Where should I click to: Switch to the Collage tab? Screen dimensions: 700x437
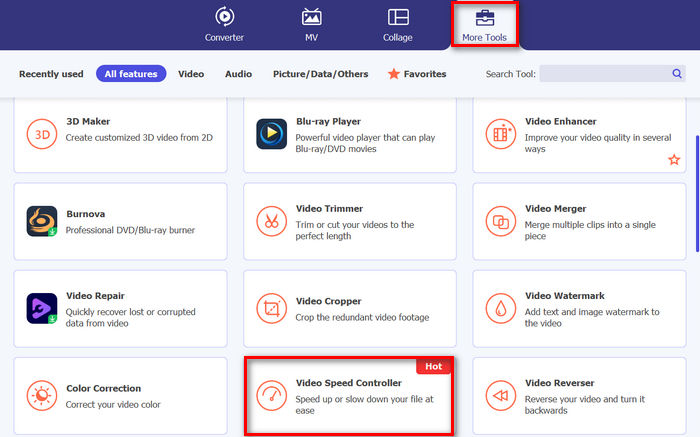click(x=397, y=25)
